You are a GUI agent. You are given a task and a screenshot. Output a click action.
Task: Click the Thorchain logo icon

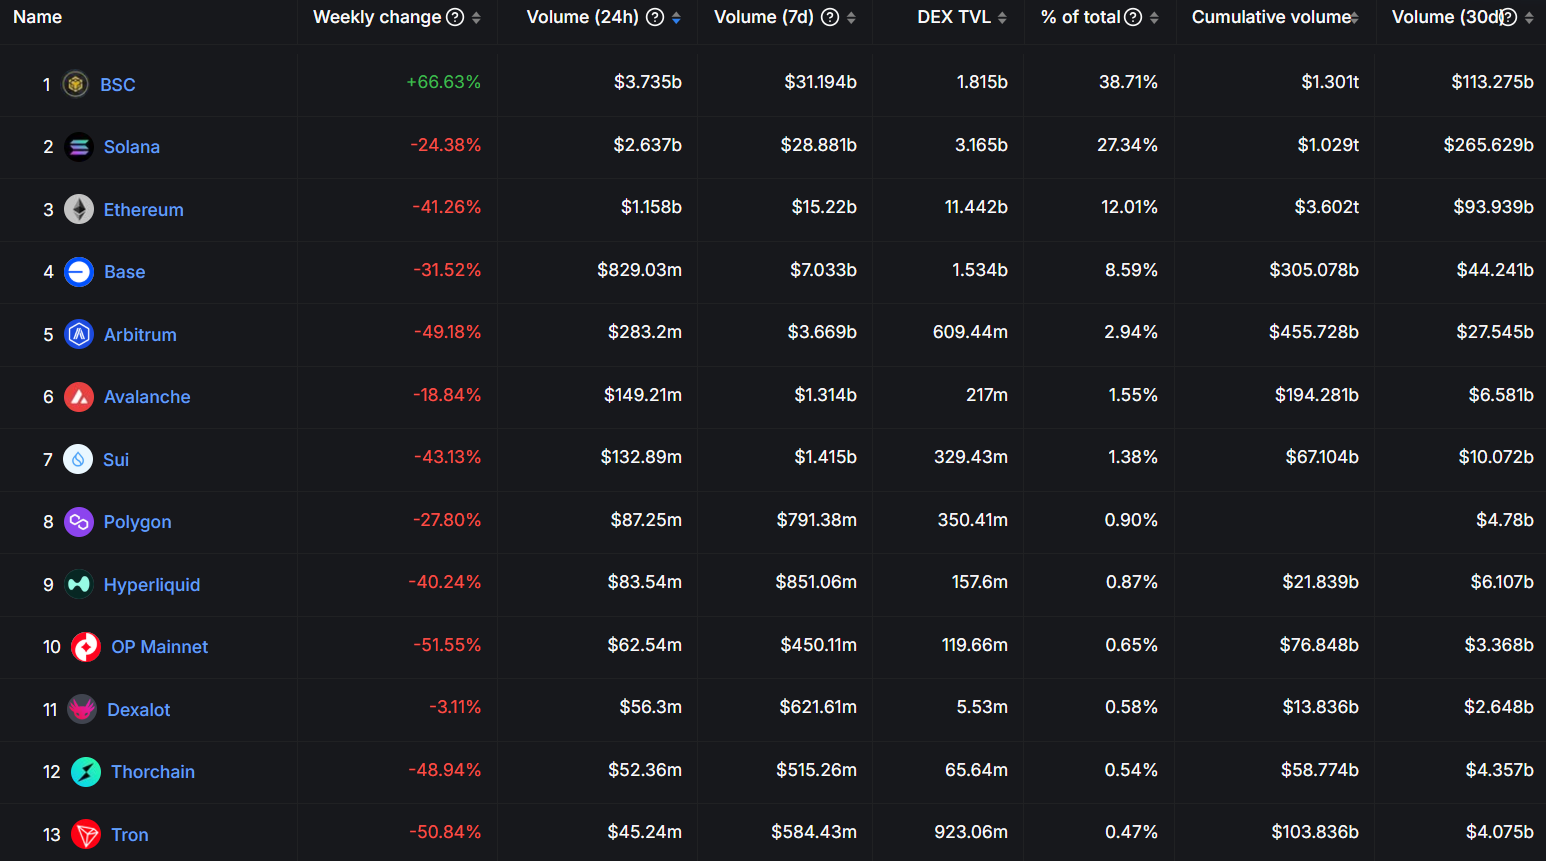[87, 772]
